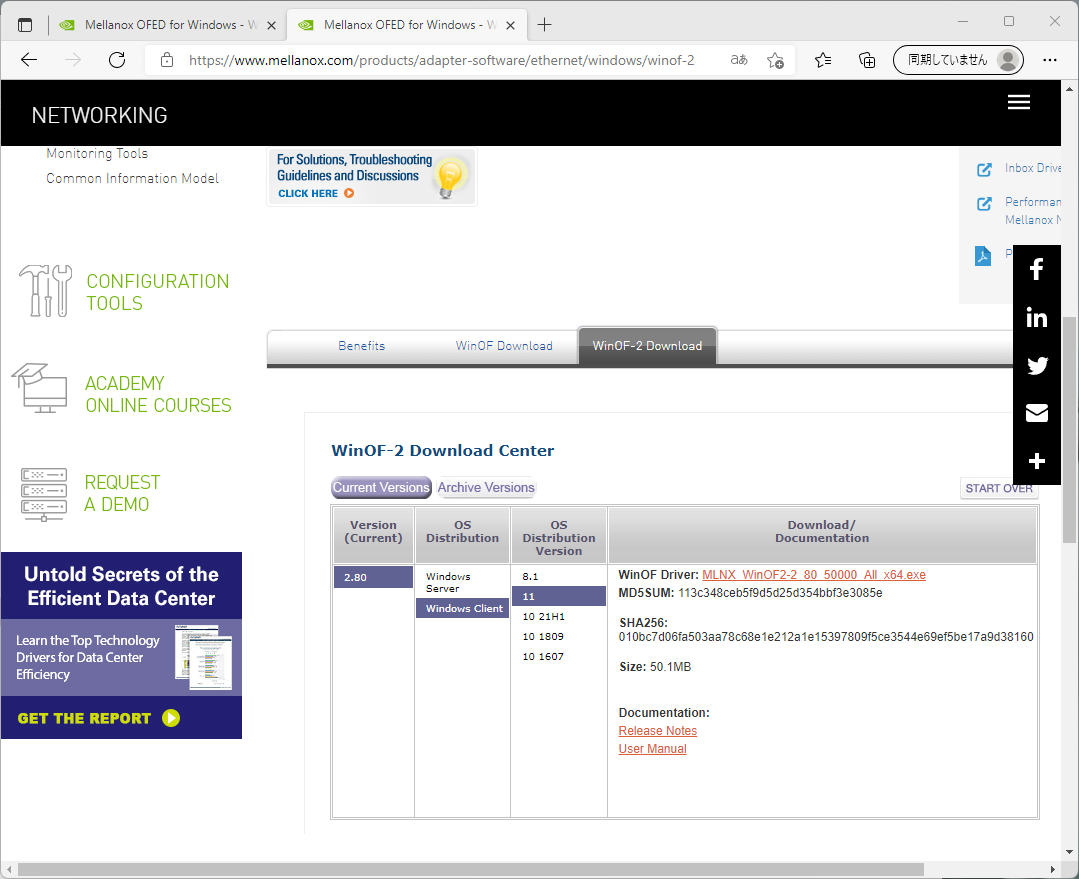Select the WinOF-2 Download tab
The height and width of the screenshot is (879, 1079).
pyautogui.click(x=647, y=346)
